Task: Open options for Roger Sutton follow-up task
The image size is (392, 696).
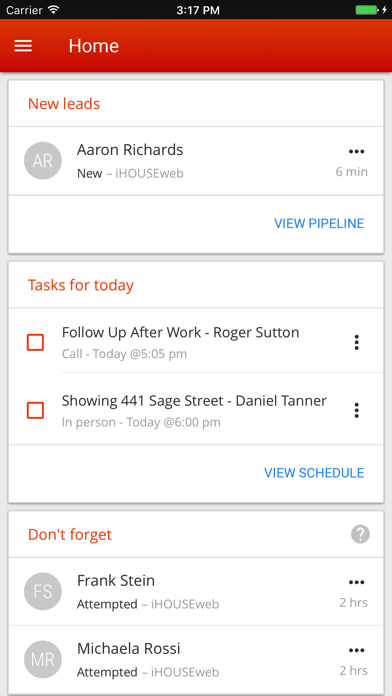Action: pos(356,342)
